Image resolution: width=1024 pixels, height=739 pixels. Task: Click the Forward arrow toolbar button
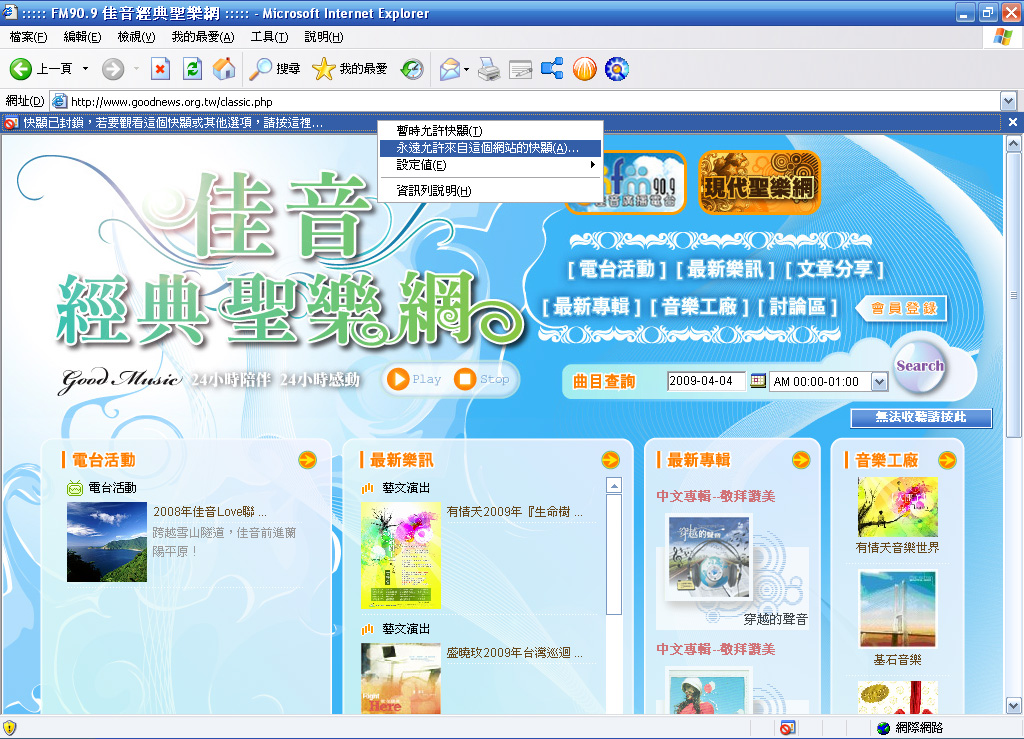[x=113, y=69]
